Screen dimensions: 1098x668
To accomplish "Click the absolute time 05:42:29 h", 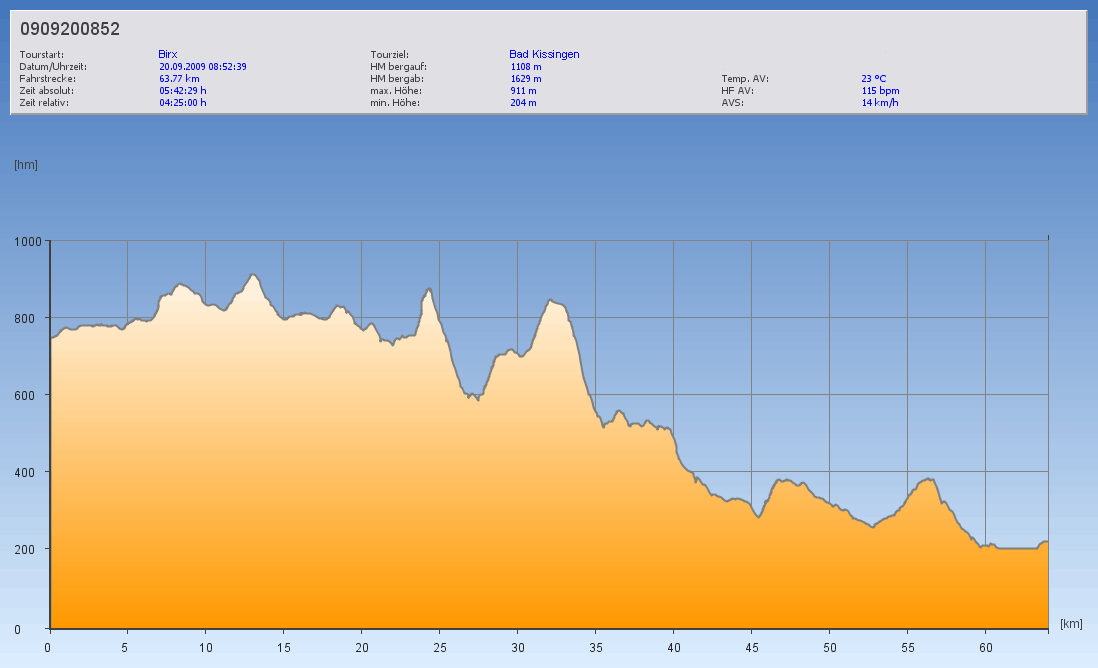I will [x=183, y=90].
